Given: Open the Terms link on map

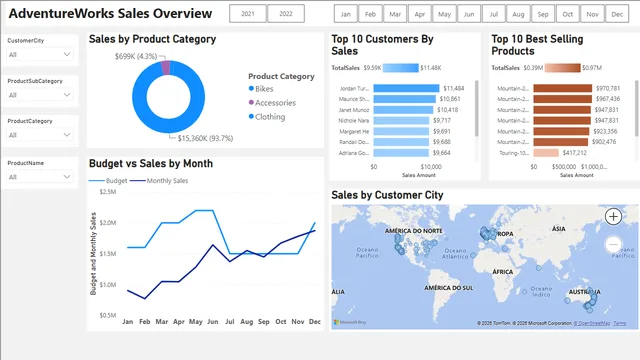Looking at the screenshot, I should pos(620,323).
